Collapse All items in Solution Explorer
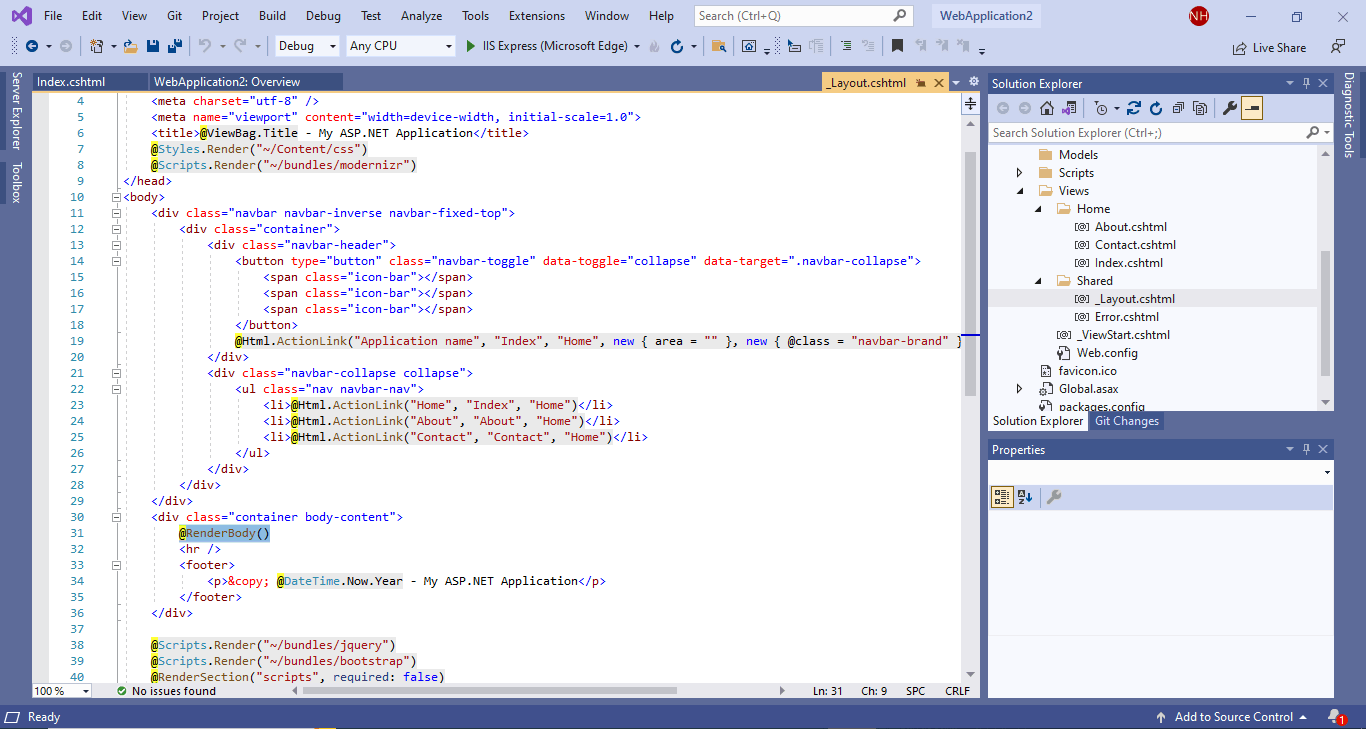The height and width of the screenshot is (729, 1366). pyautogui.click(x=1179, y=108)
